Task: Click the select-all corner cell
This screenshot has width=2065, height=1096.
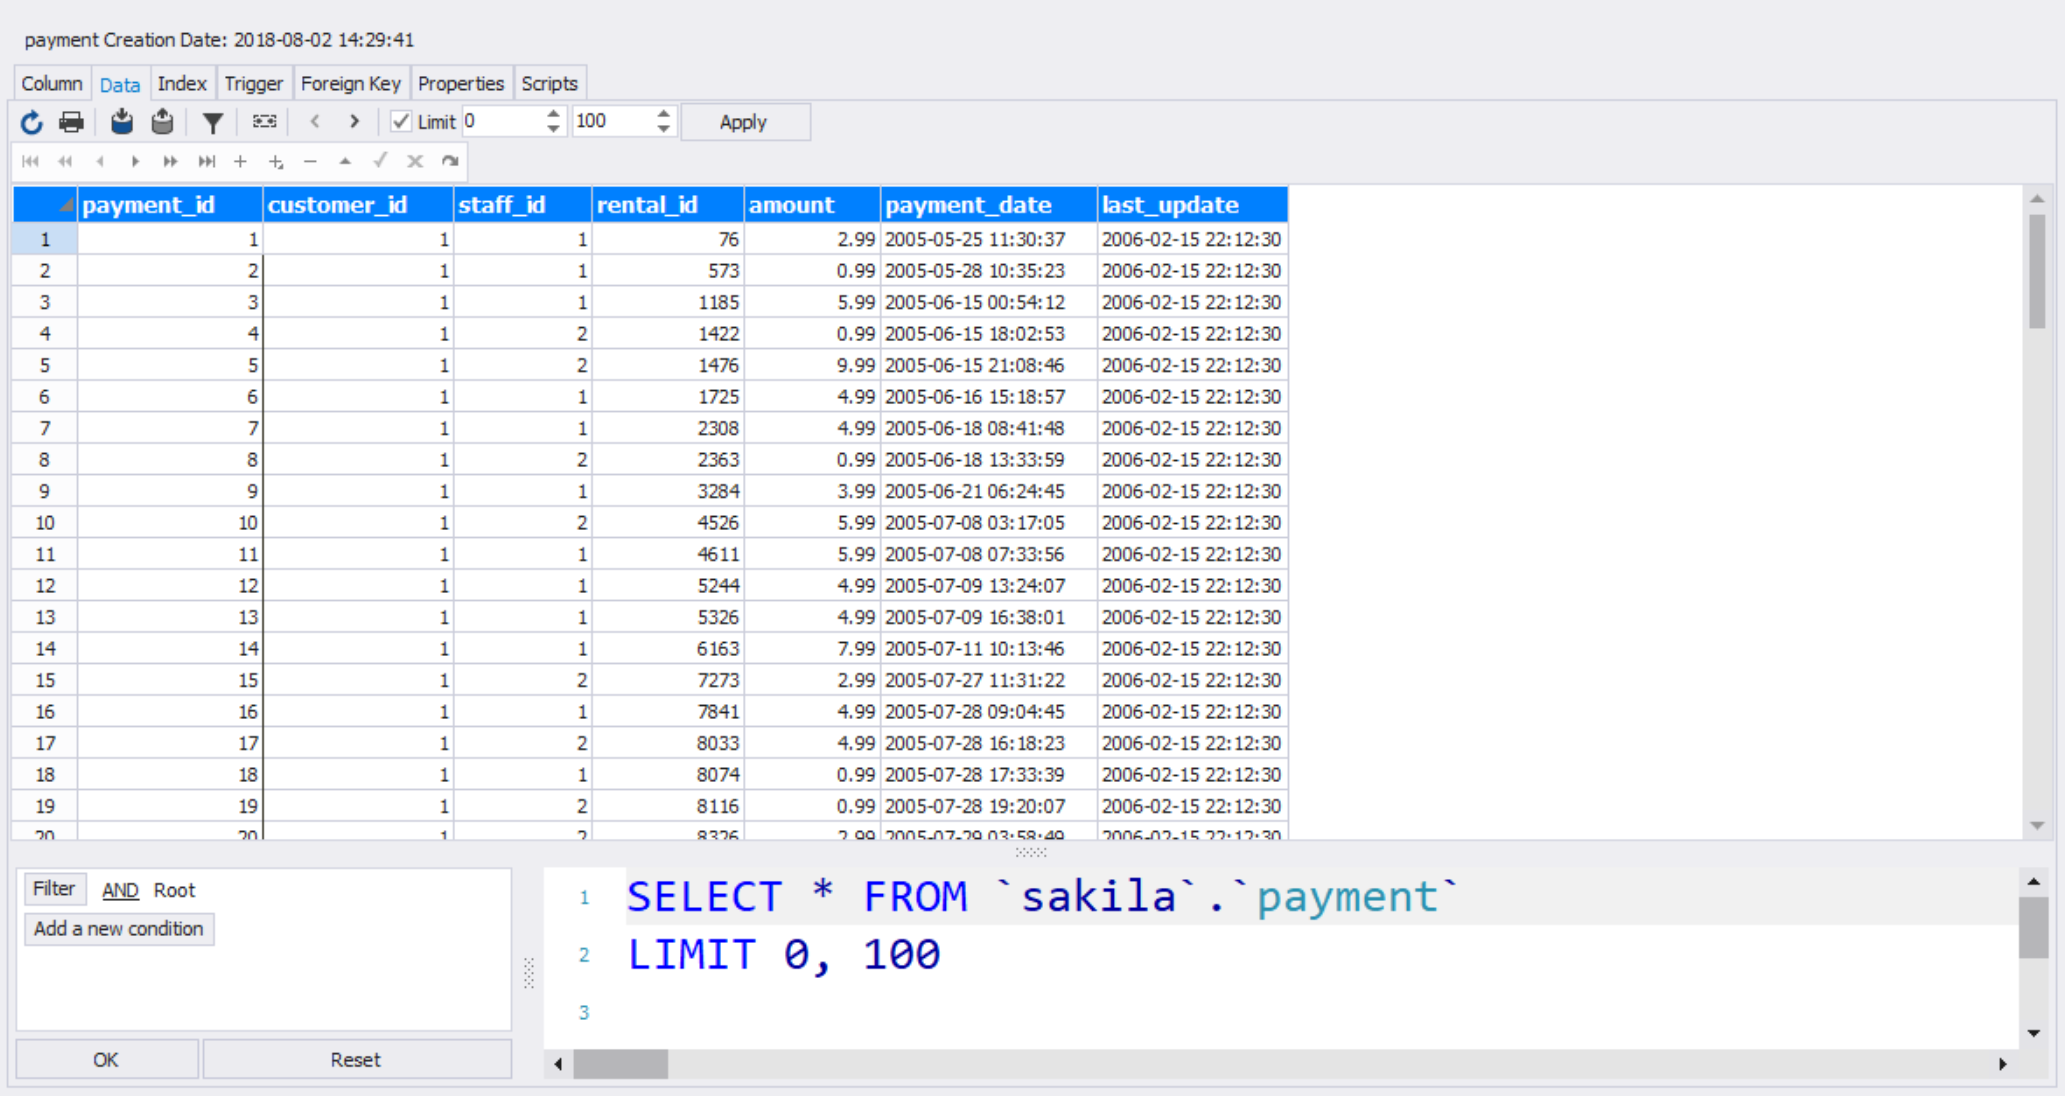Action: coord(45,205)
